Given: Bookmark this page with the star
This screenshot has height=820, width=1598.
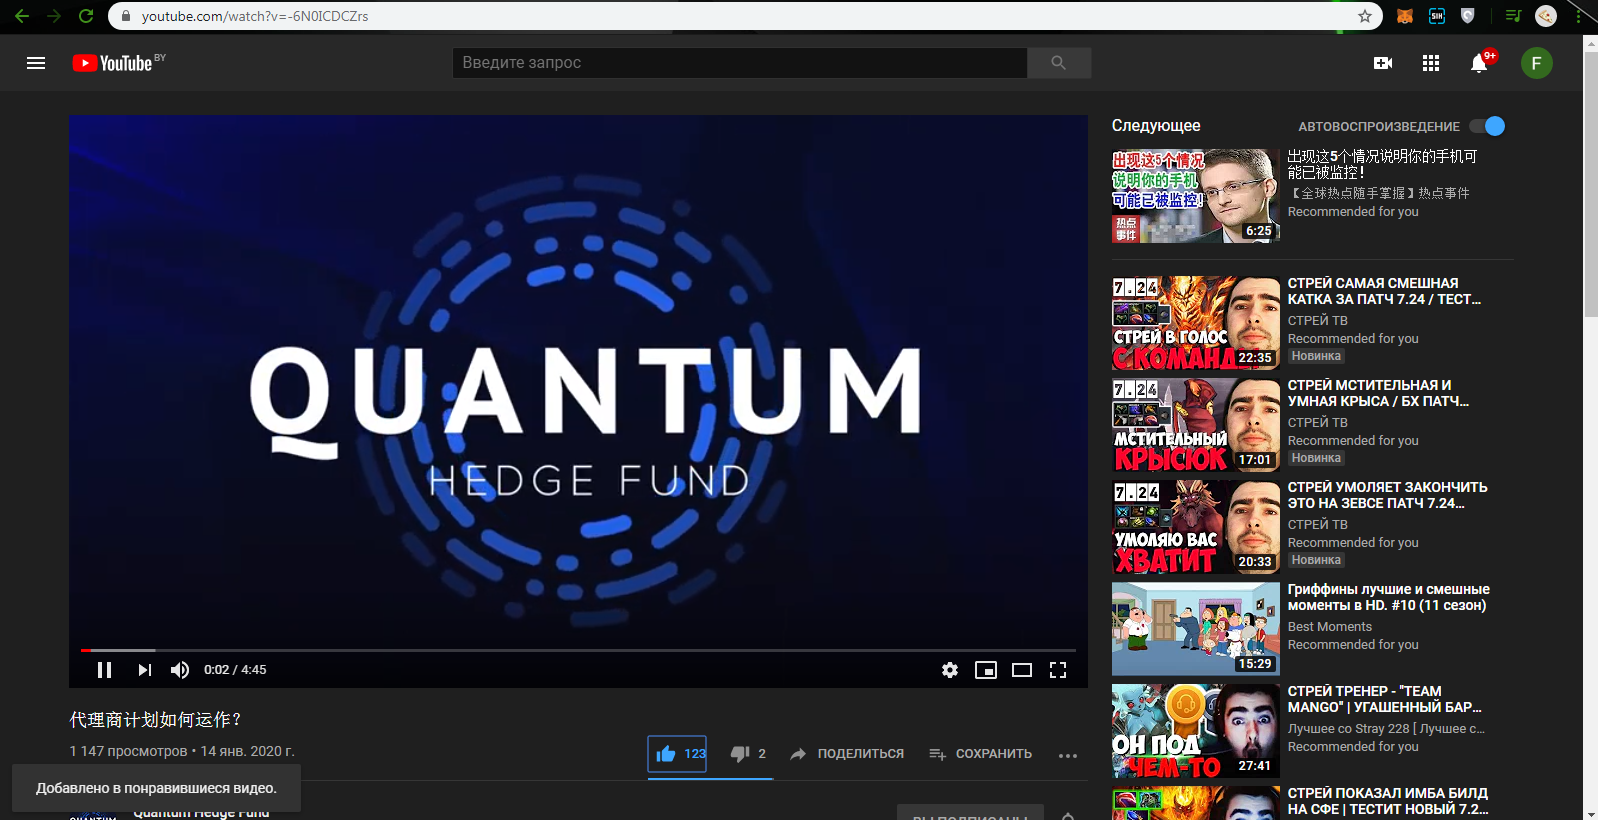Looking at the screenshot, I should click(x=1365, y=16).
